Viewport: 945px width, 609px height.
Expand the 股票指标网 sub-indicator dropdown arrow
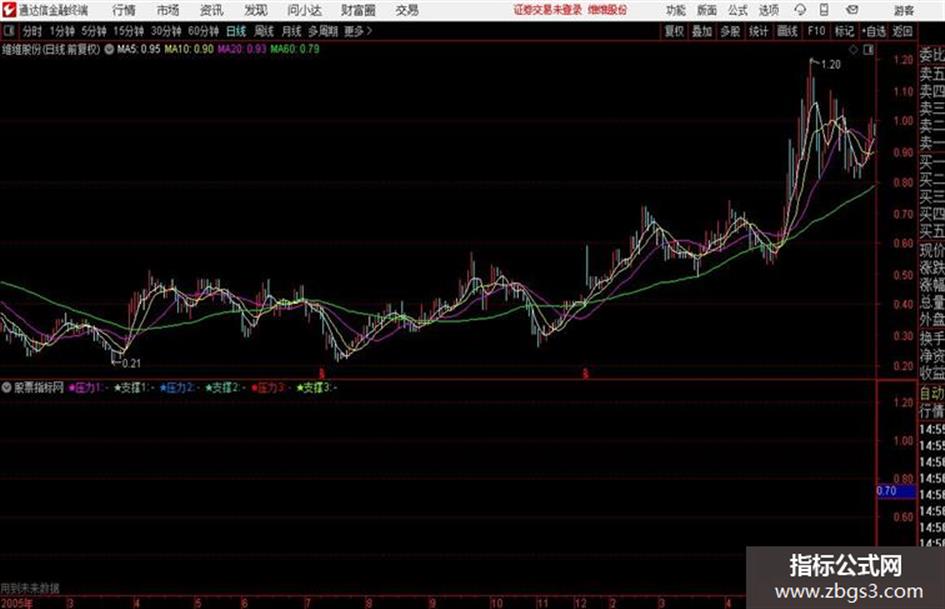click(7, 388)
